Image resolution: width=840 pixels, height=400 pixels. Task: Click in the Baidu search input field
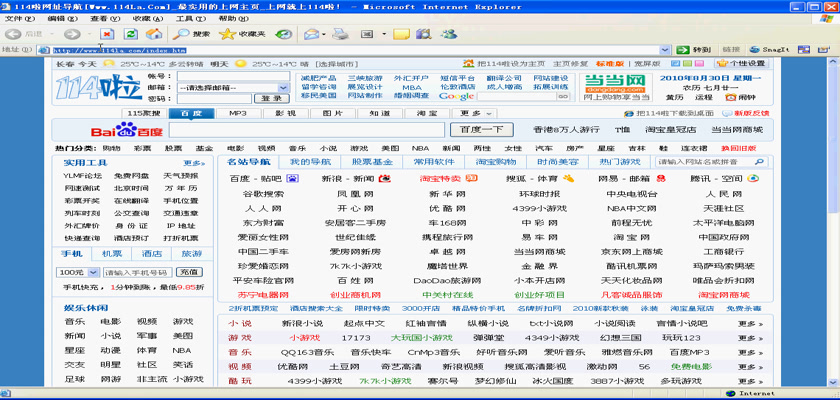tap(307, 130)
